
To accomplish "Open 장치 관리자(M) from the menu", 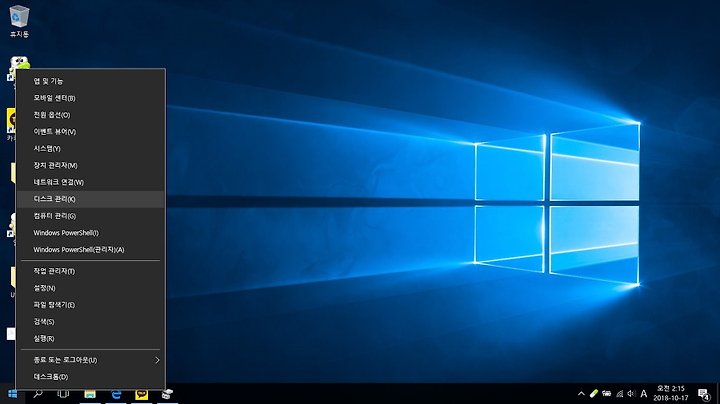I will coord(90,165).
